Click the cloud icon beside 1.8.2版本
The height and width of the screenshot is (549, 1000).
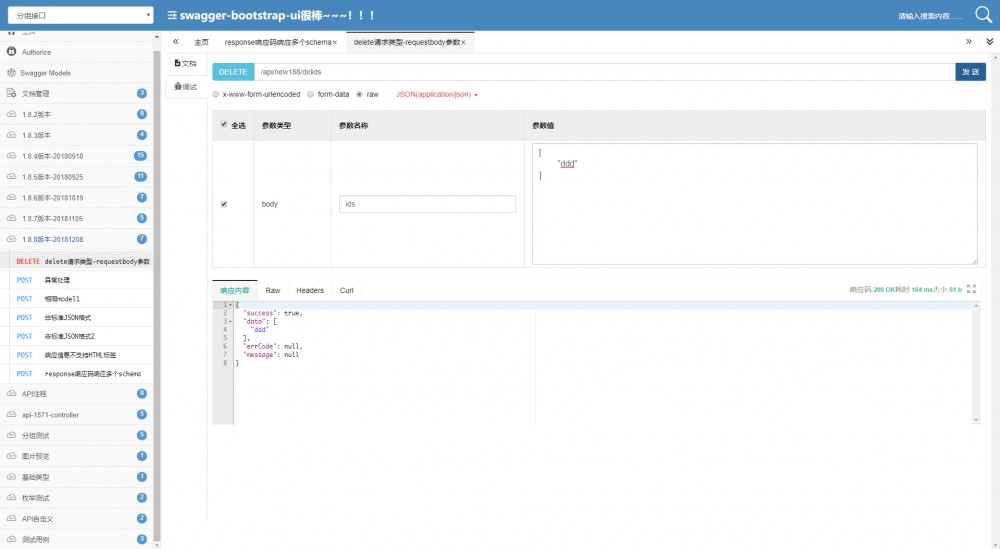(11, 114)
